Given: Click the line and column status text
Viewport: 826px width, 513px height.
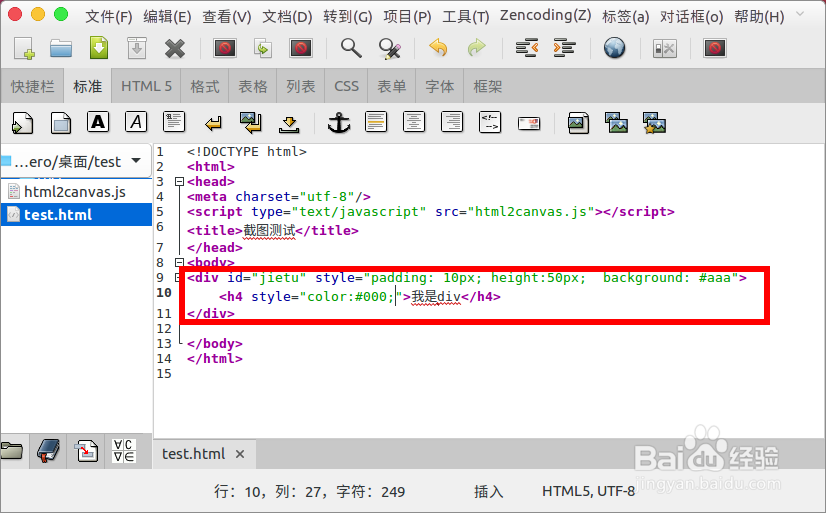Looking at the screenshot, I should (x=309, y=492).
